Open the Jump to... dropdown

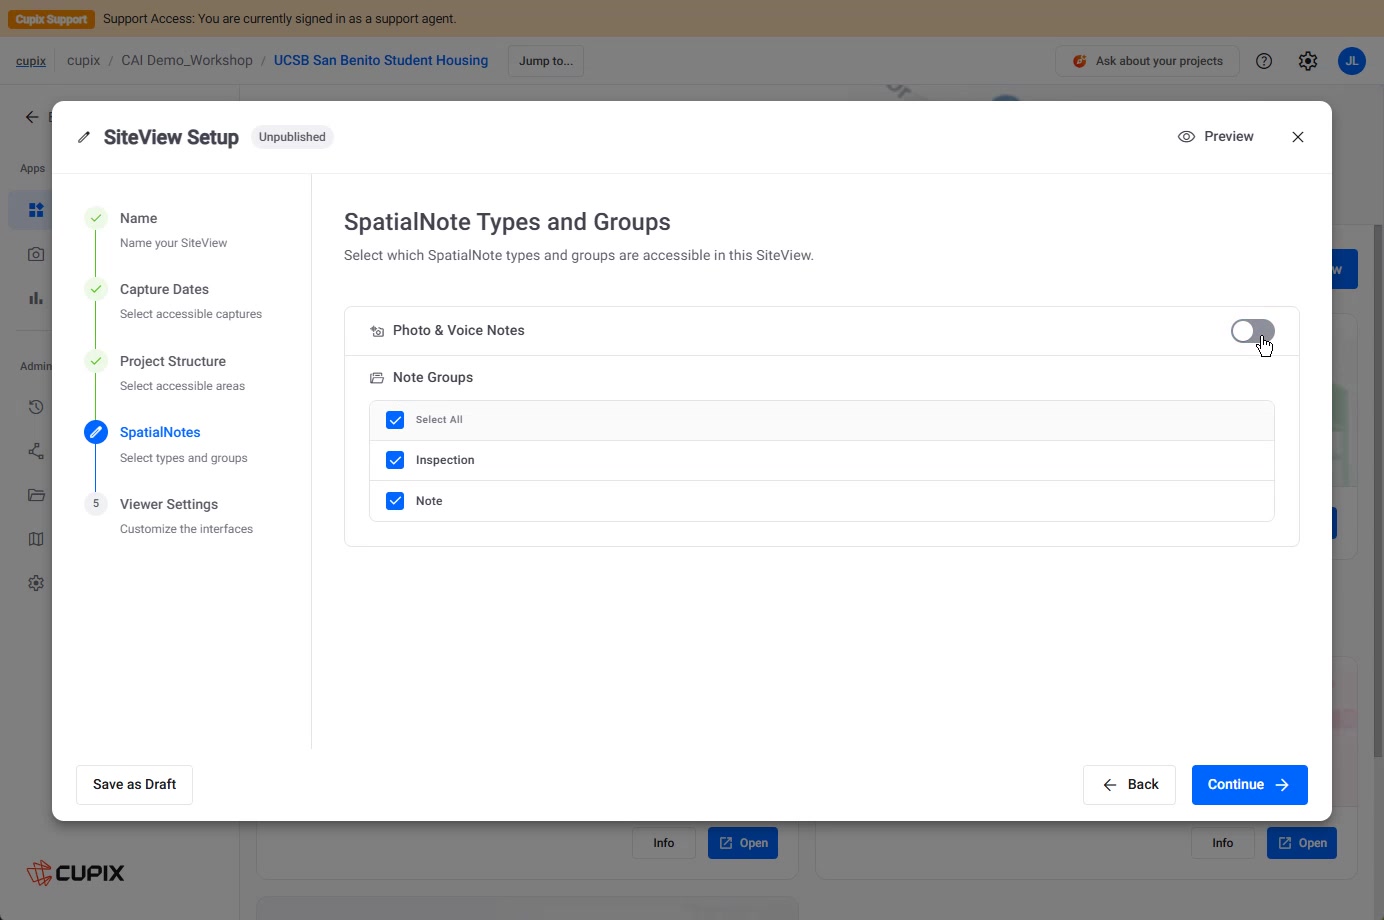546,61
